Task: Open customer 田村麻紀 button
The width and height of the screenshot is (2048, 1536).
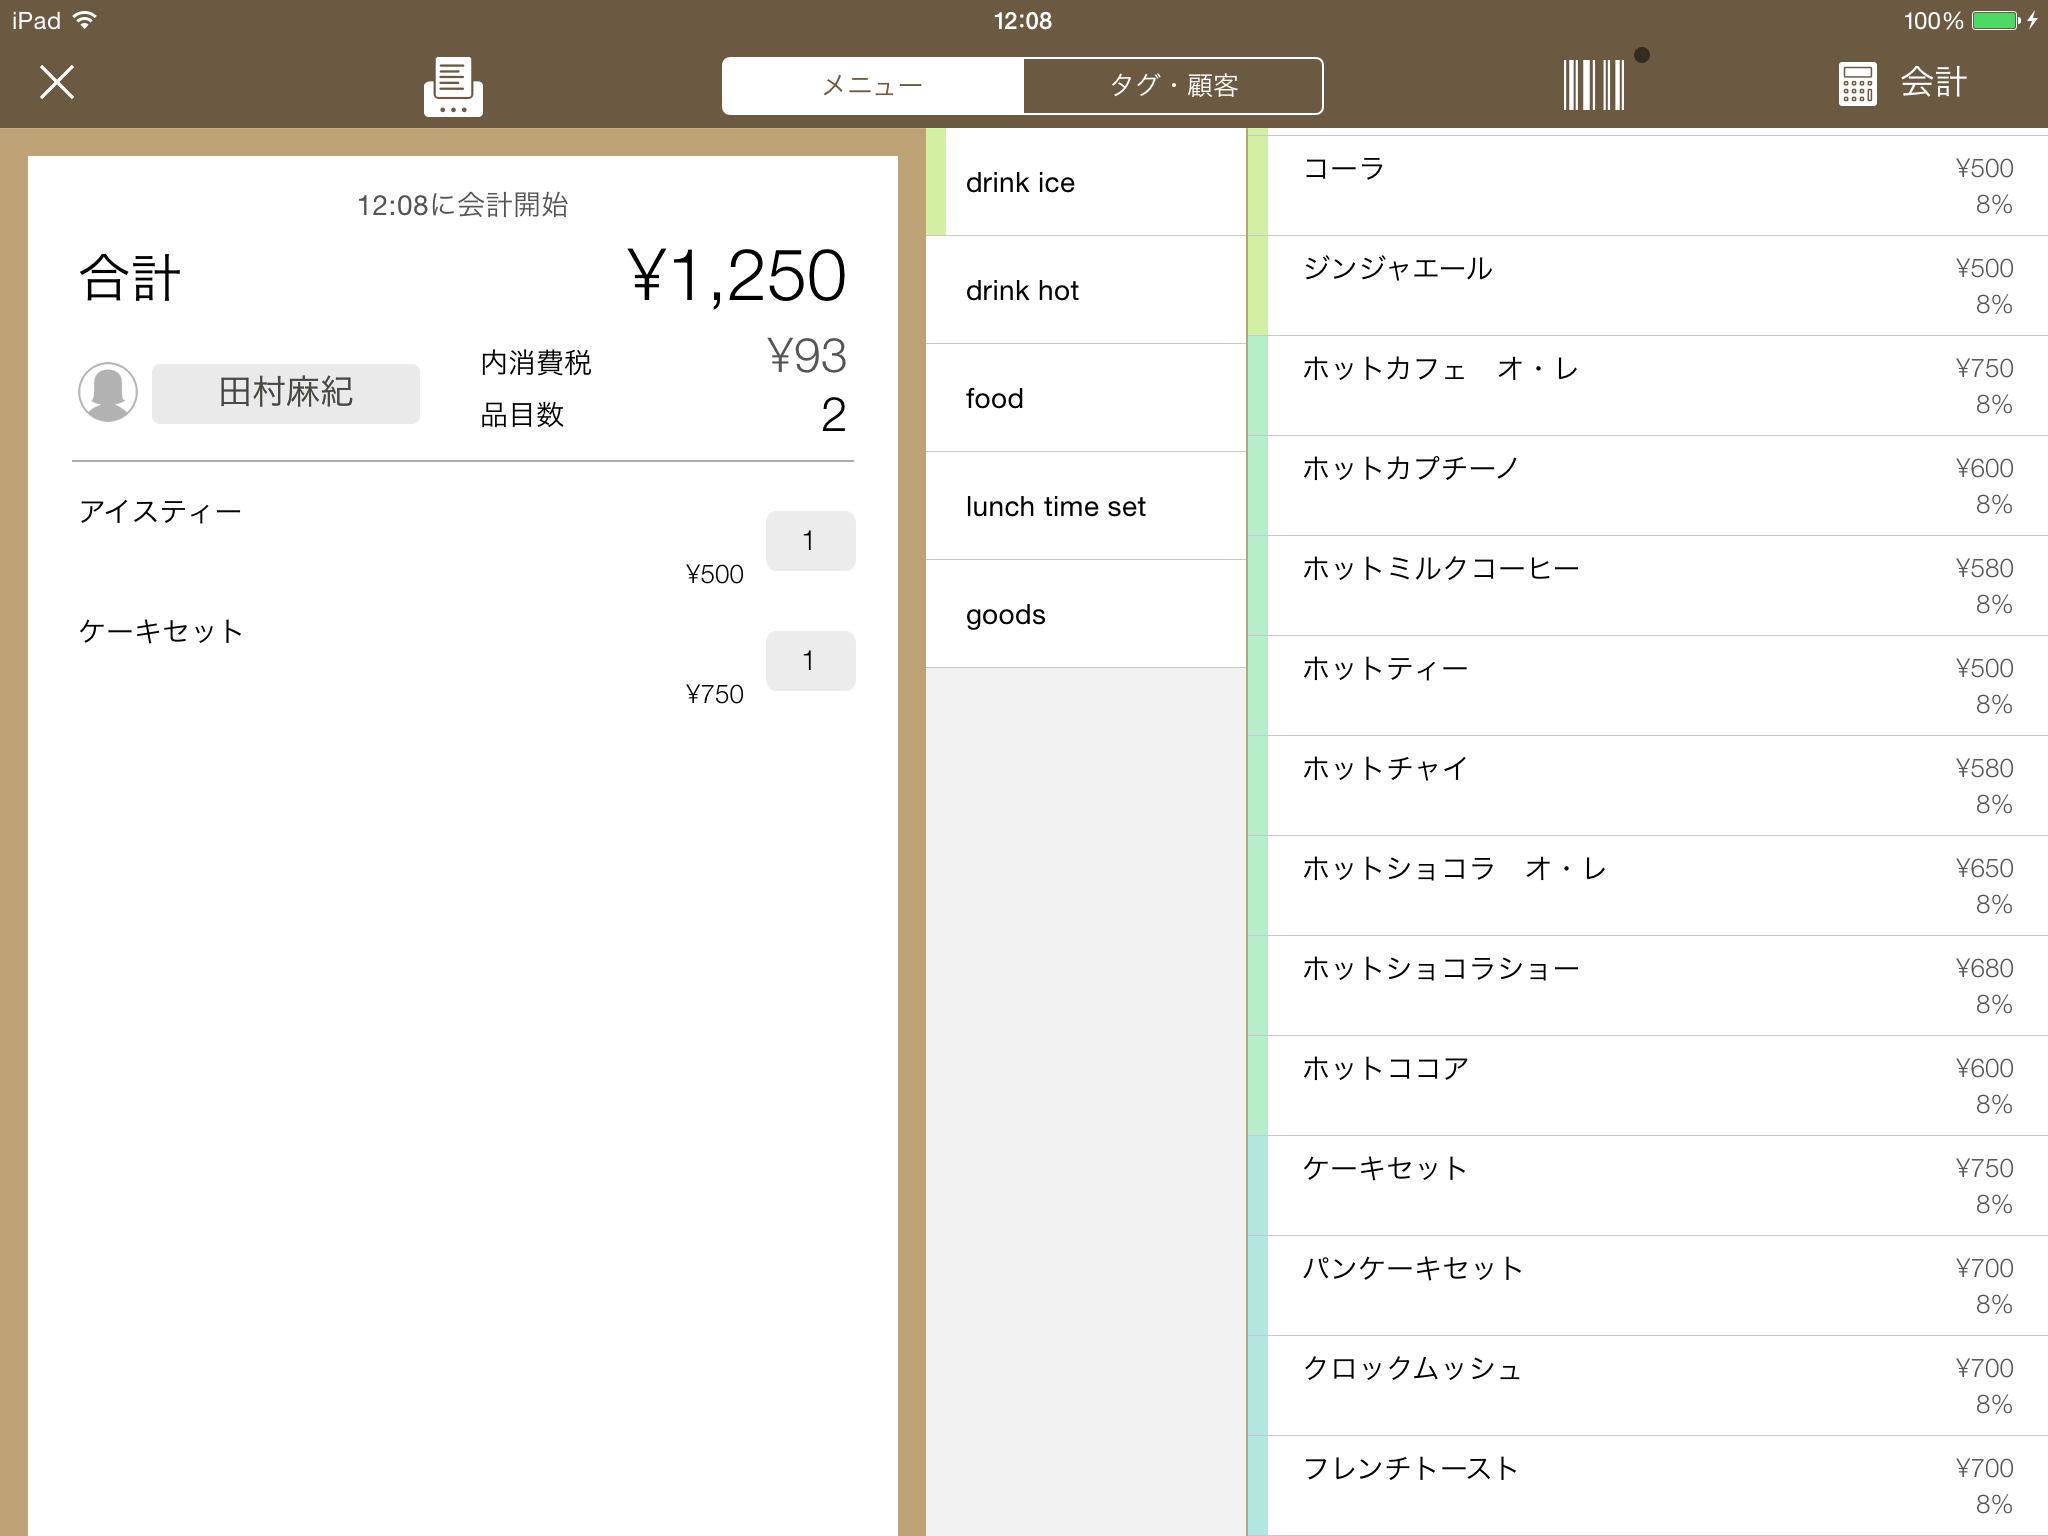Action: click(x=286, y=393)
